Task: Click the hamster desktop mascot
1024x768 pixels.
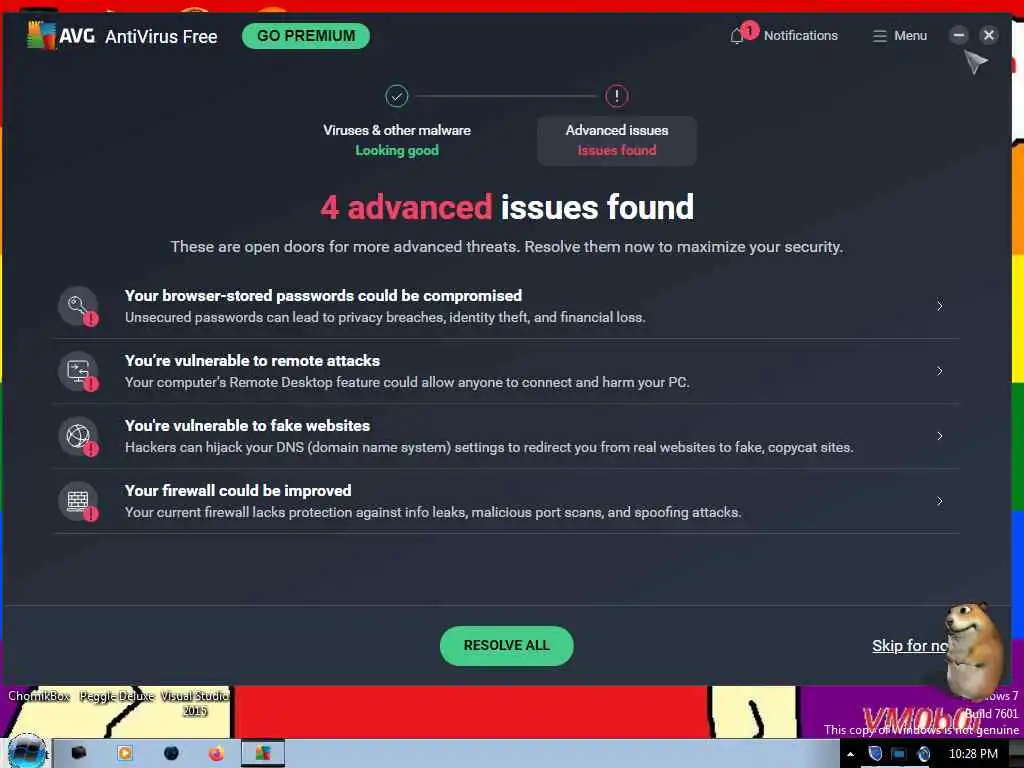Action: click(974, 650)
